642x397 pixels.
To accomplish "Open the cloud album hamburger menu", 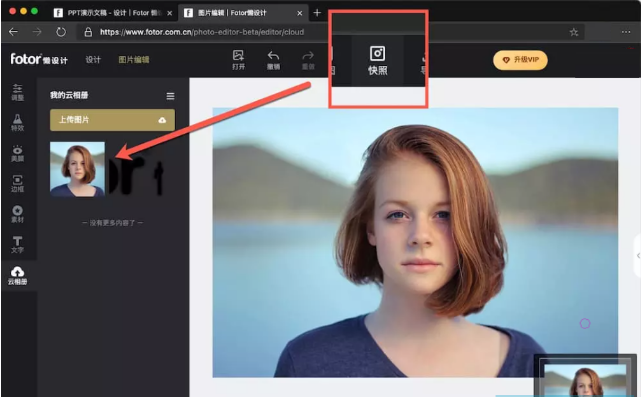I will (x=170, y=96).
